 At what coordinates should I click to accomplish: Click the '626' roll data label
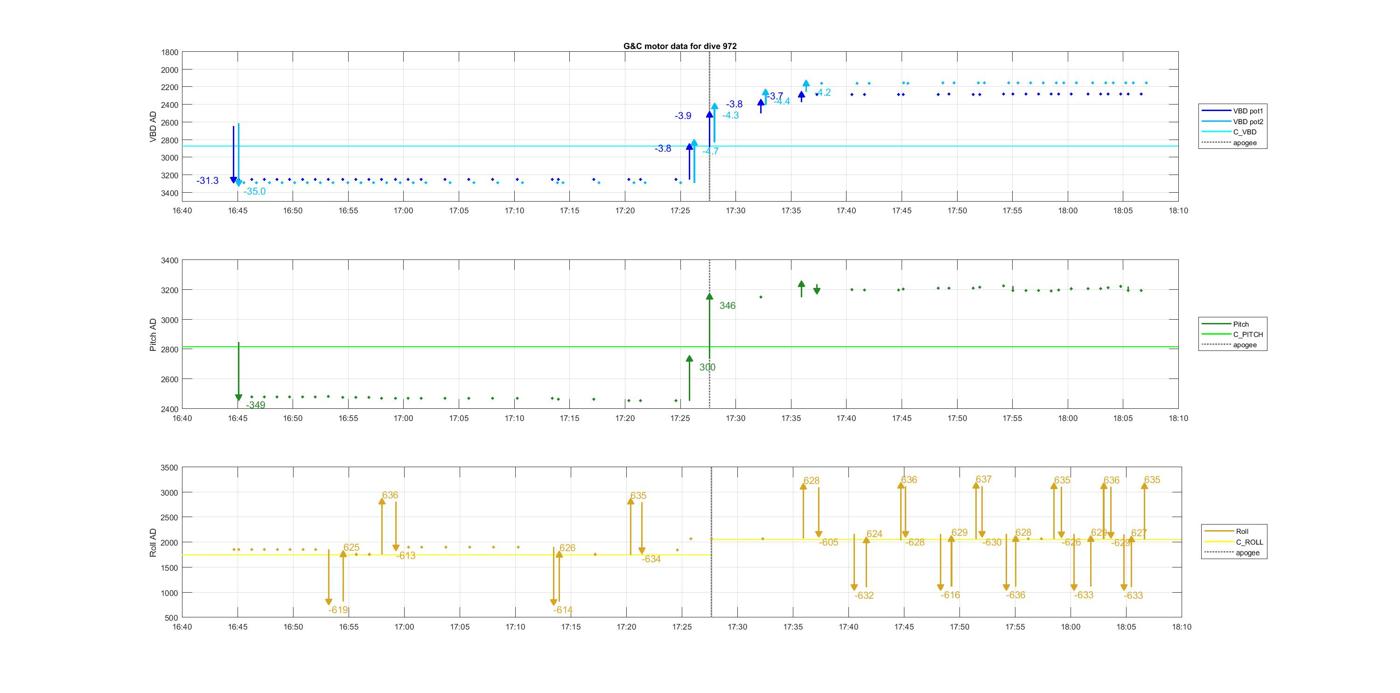[x=567, y=548]
